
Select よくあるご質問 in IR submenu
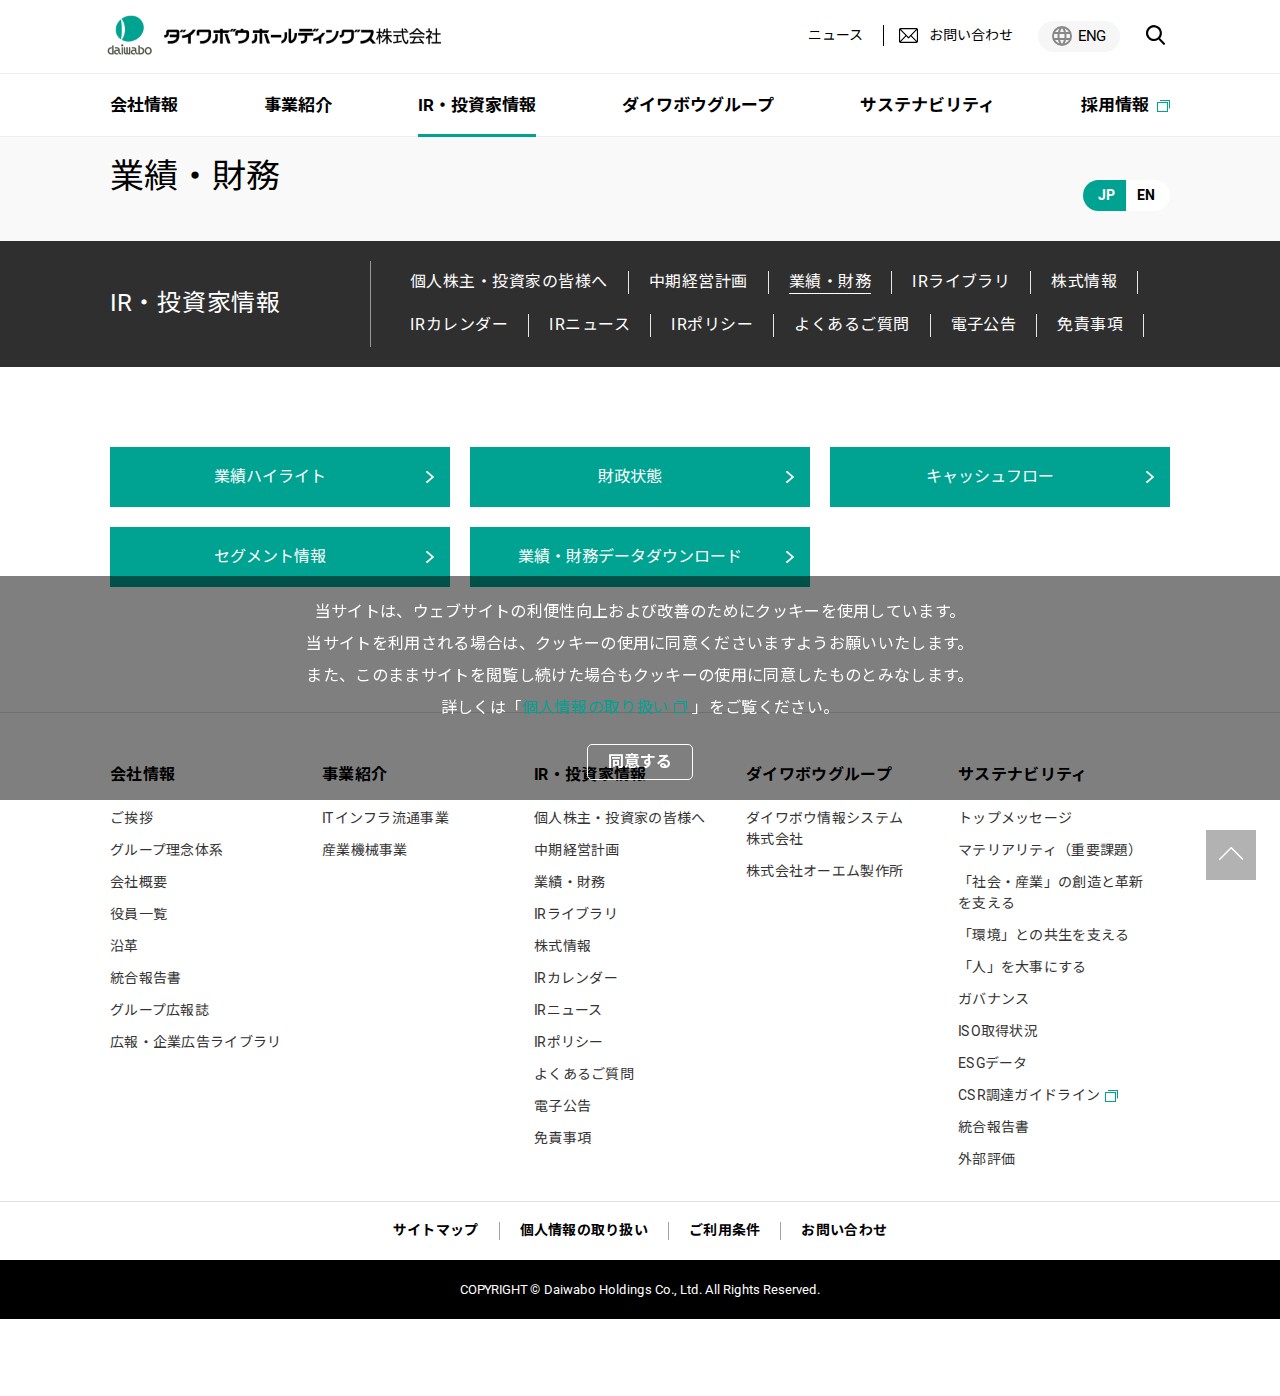(x=852, y=325)
